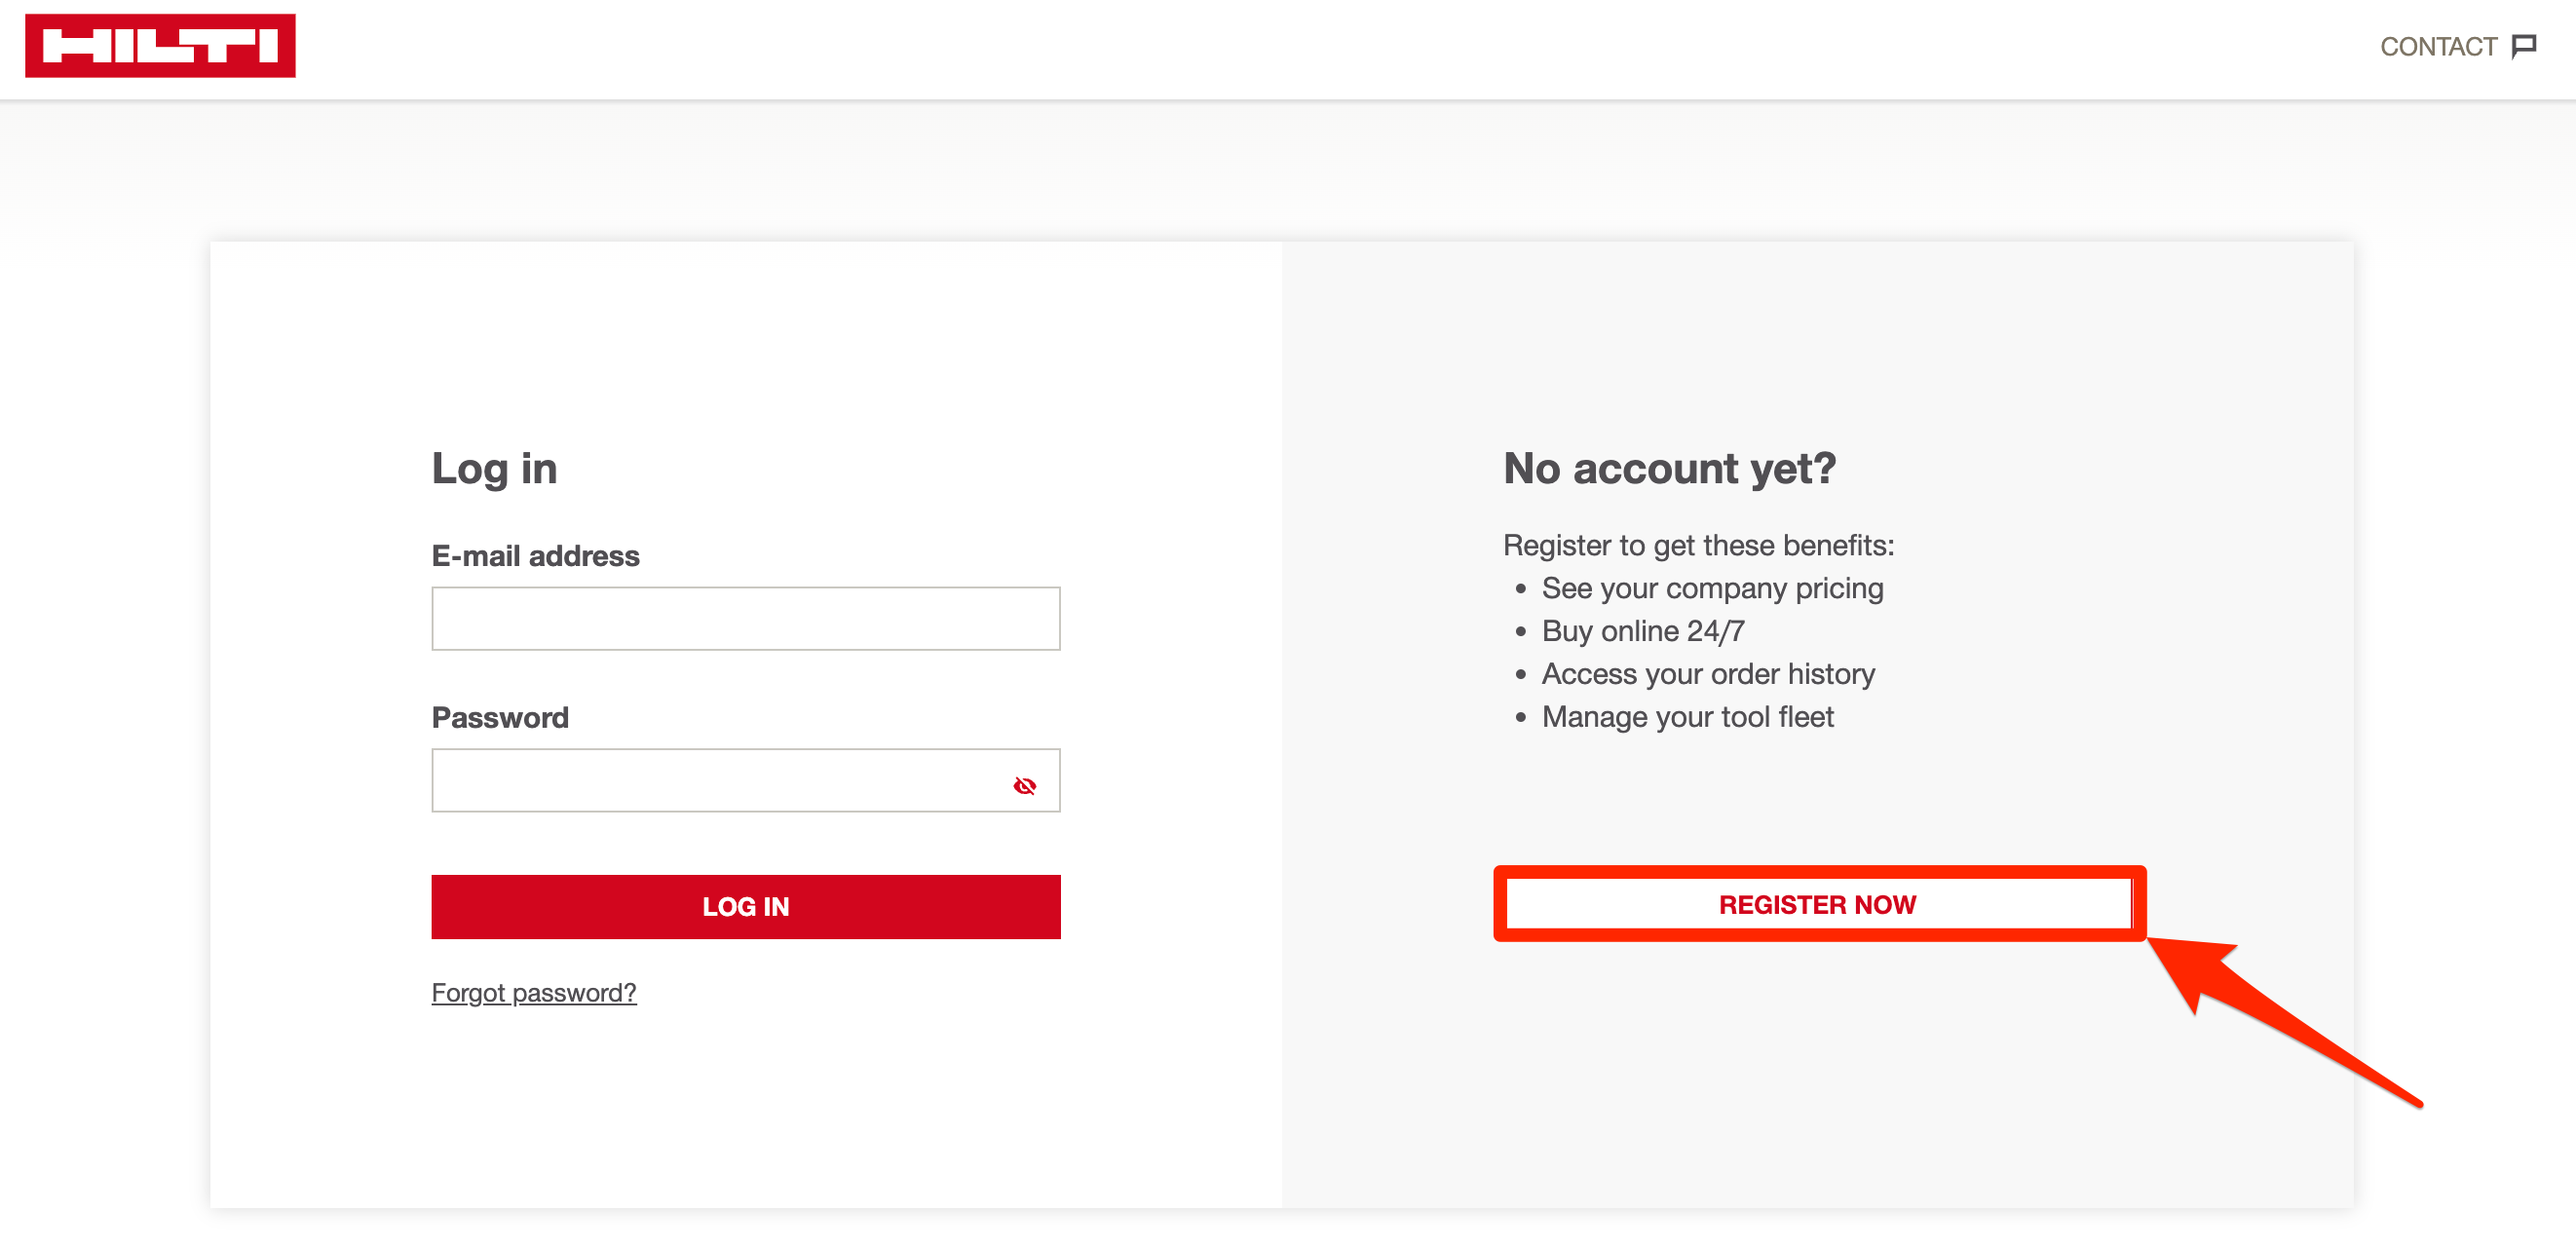Toggle password visibility with the eye icon
This screenshot has width=2576, height=1249.
point(1024,786)
